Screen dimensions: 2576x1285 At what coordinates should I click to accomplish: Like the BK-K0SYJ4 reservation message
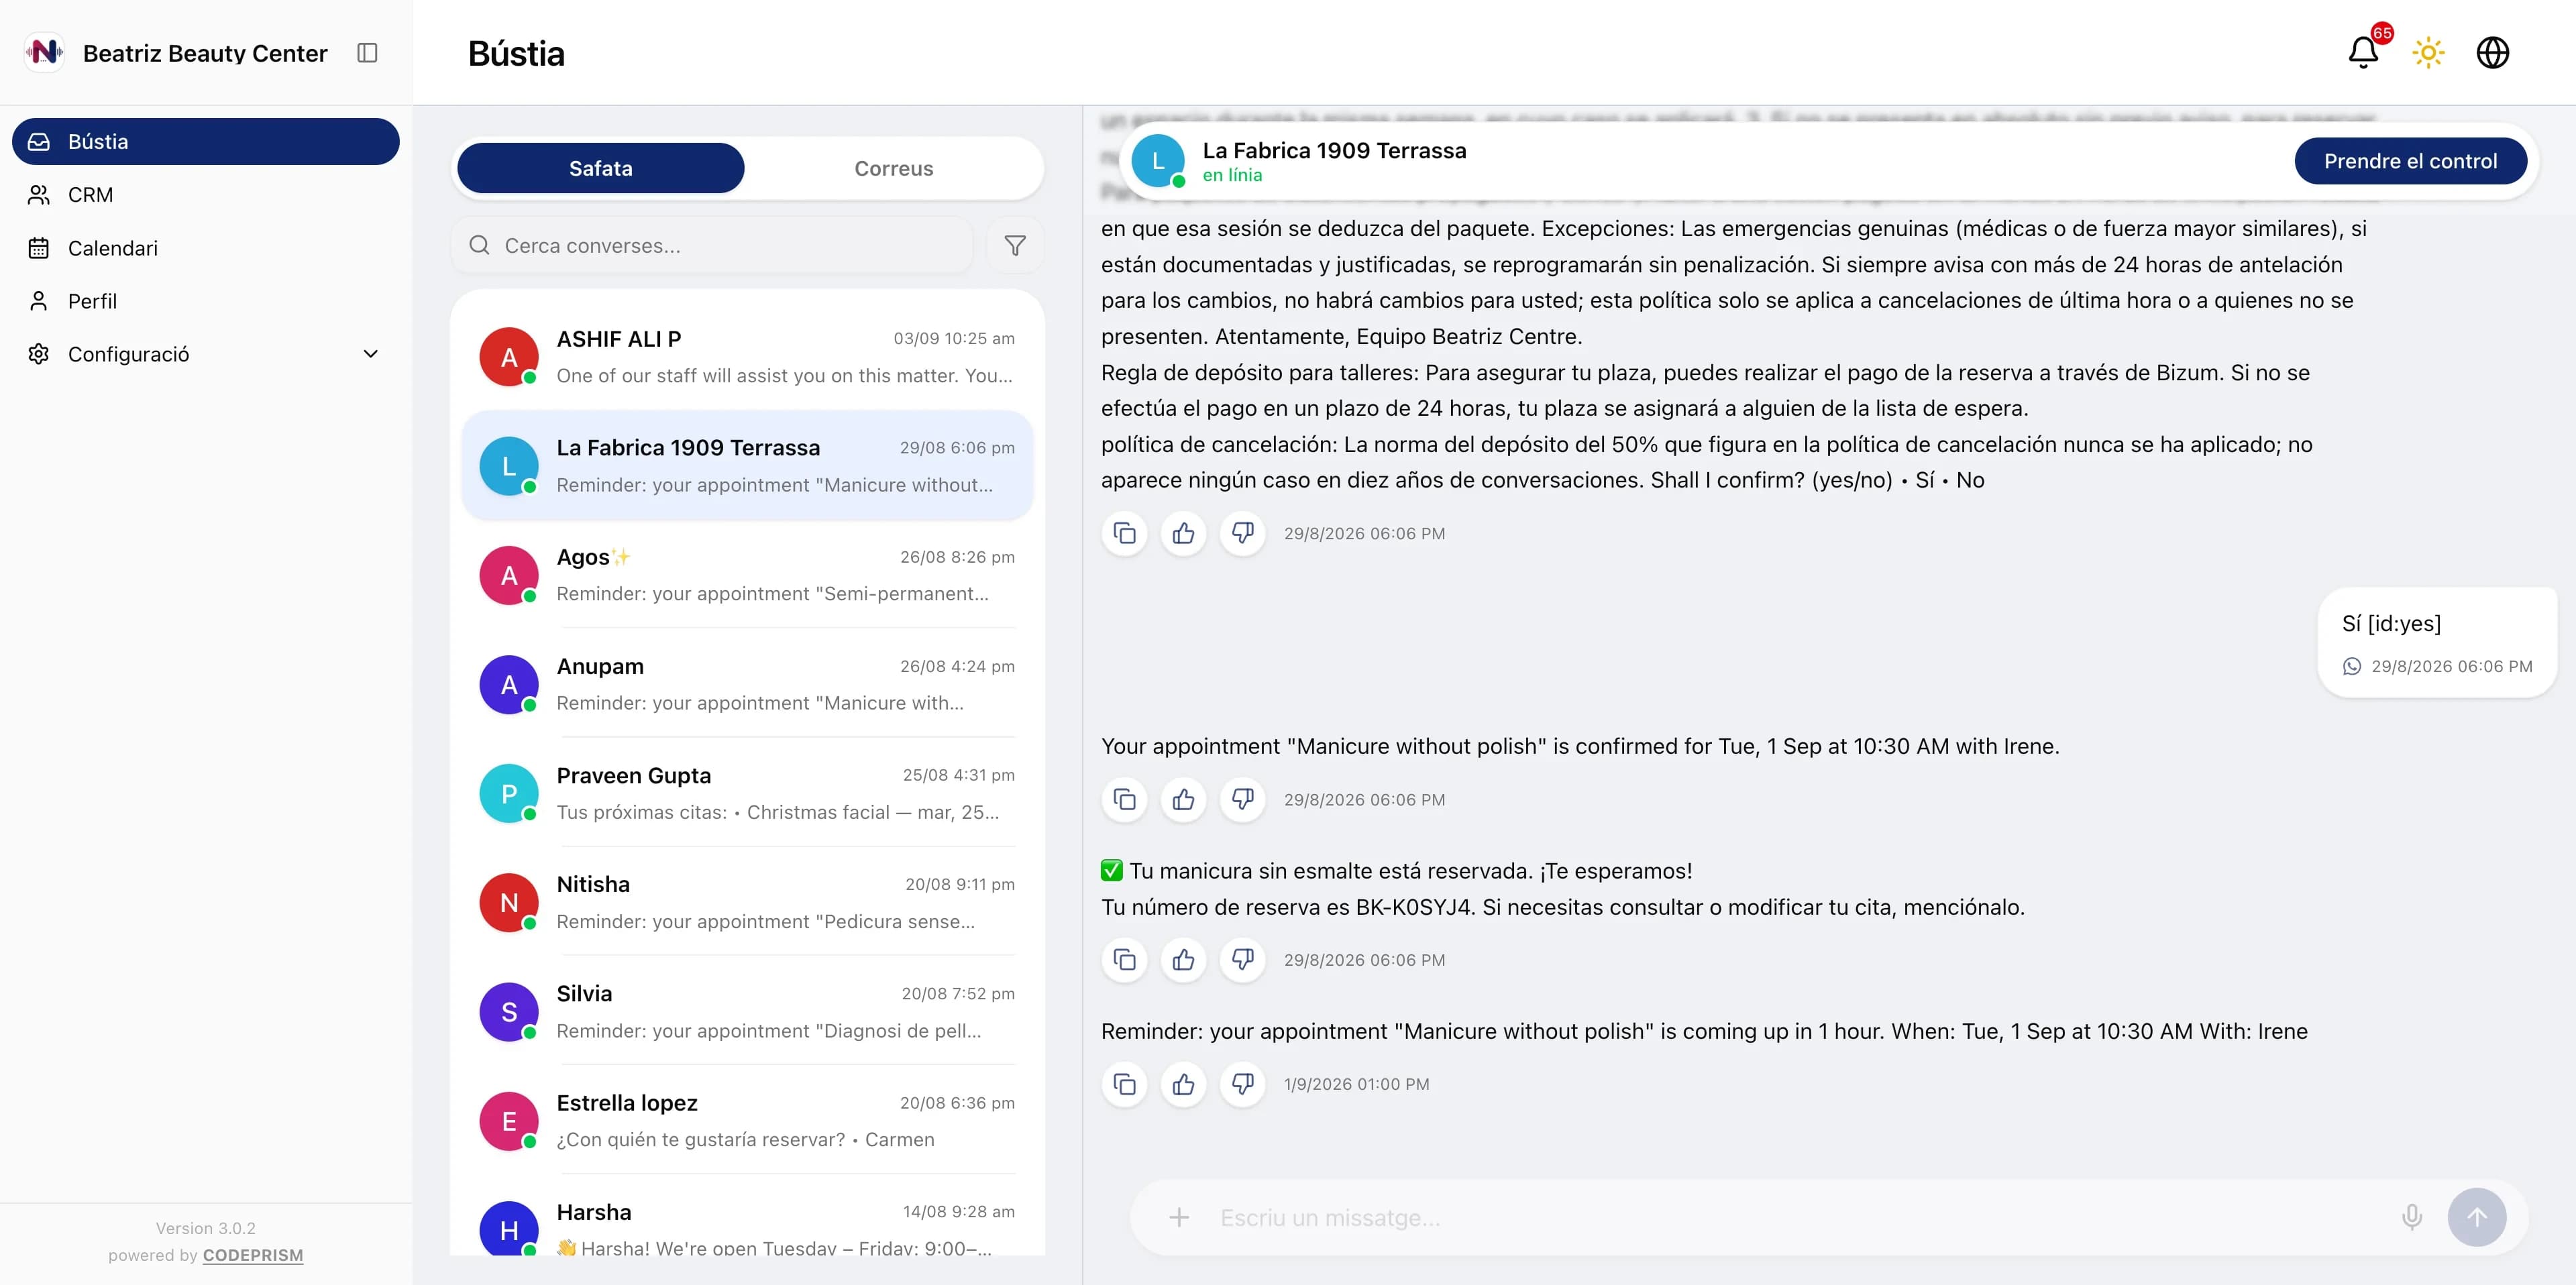tap(1184, 960)
